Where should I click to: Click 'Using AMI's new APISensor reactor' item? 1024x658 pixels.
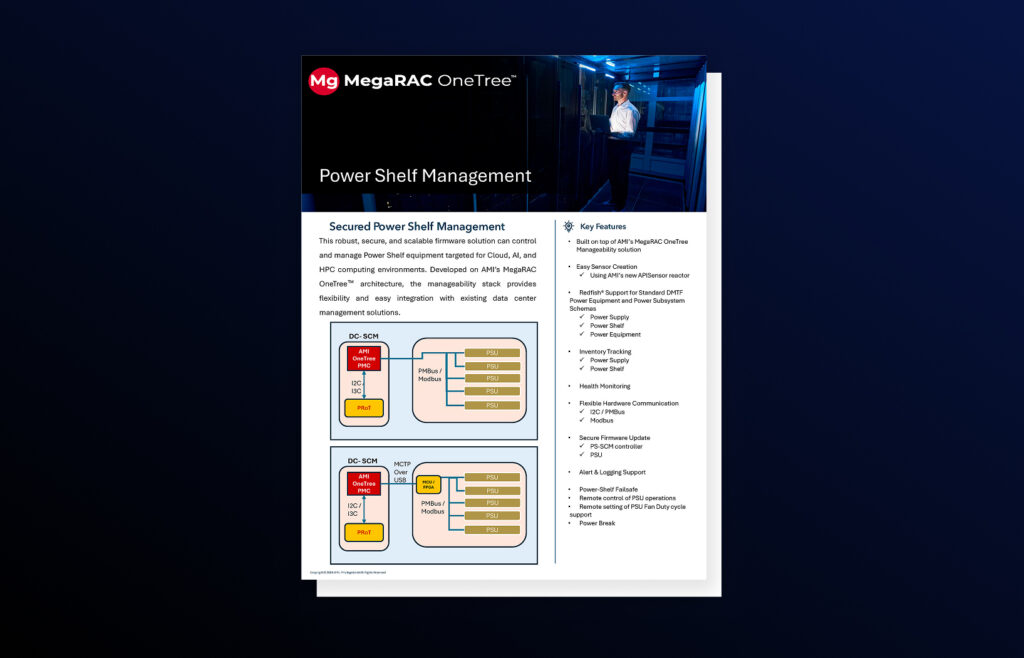[x=639, y=275]
